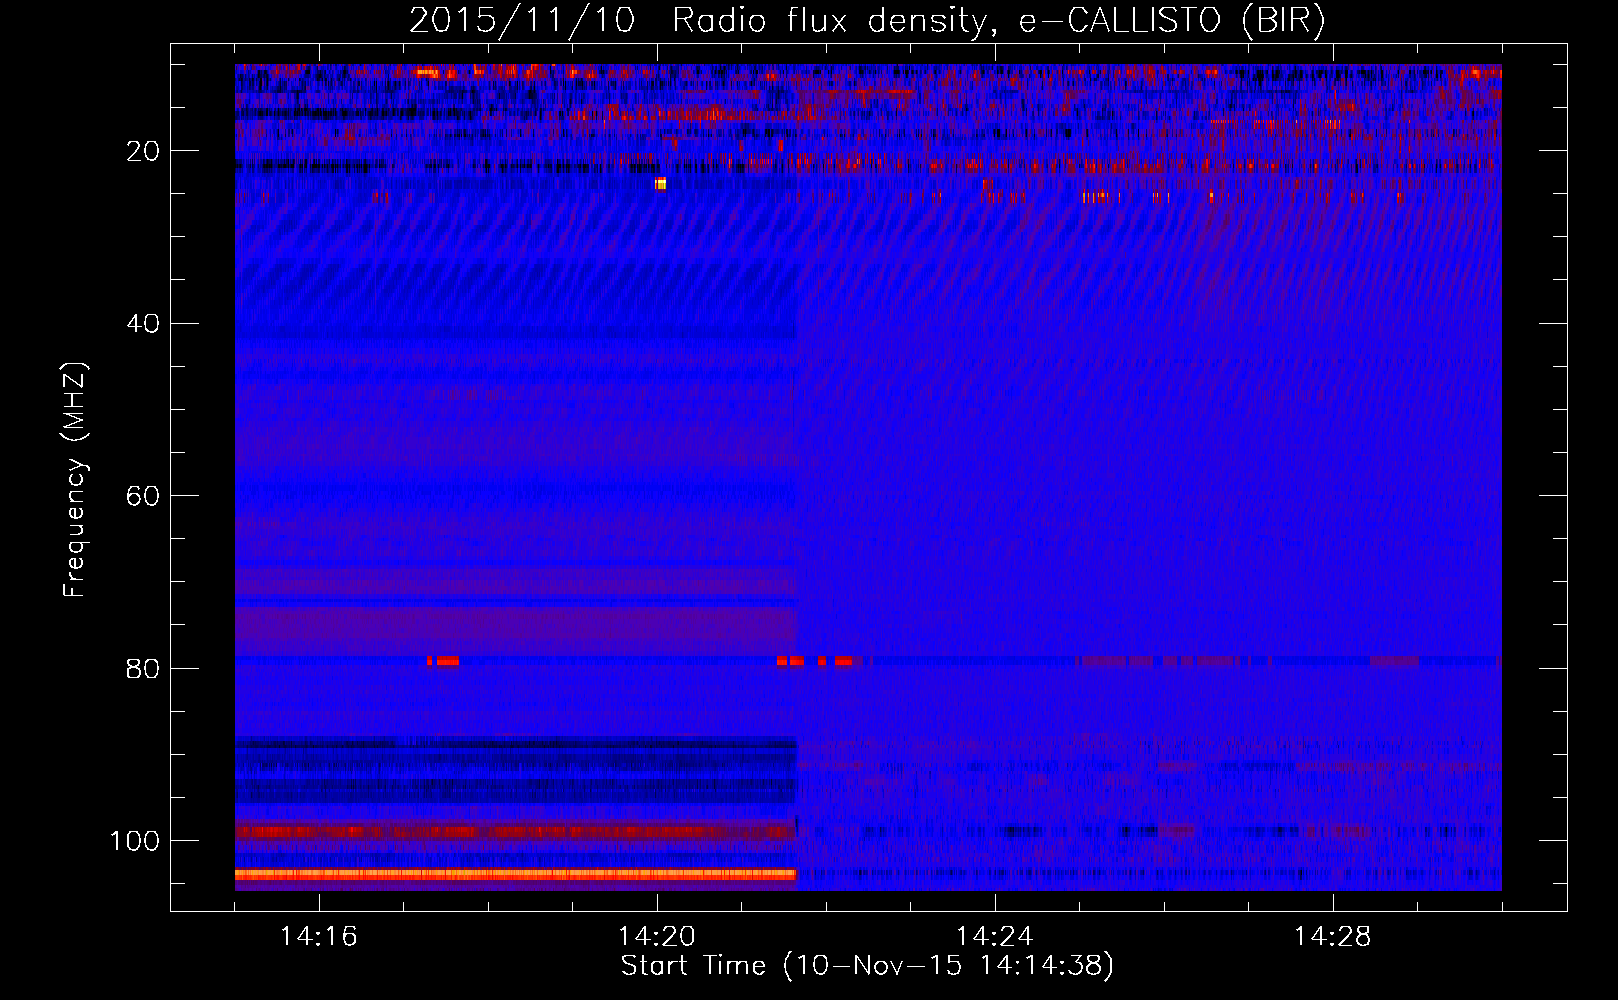Viewport: 1618px width, 1000px height.
Task: Click the red burst at 80 MHz before 14:18
Action: 446,661
